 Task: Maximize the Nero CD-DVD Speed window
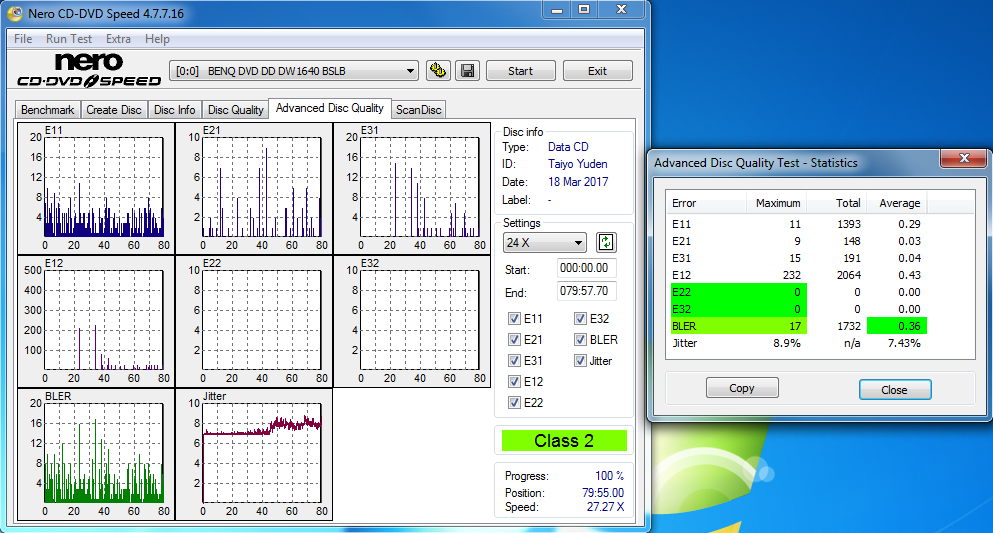point(584,9)
